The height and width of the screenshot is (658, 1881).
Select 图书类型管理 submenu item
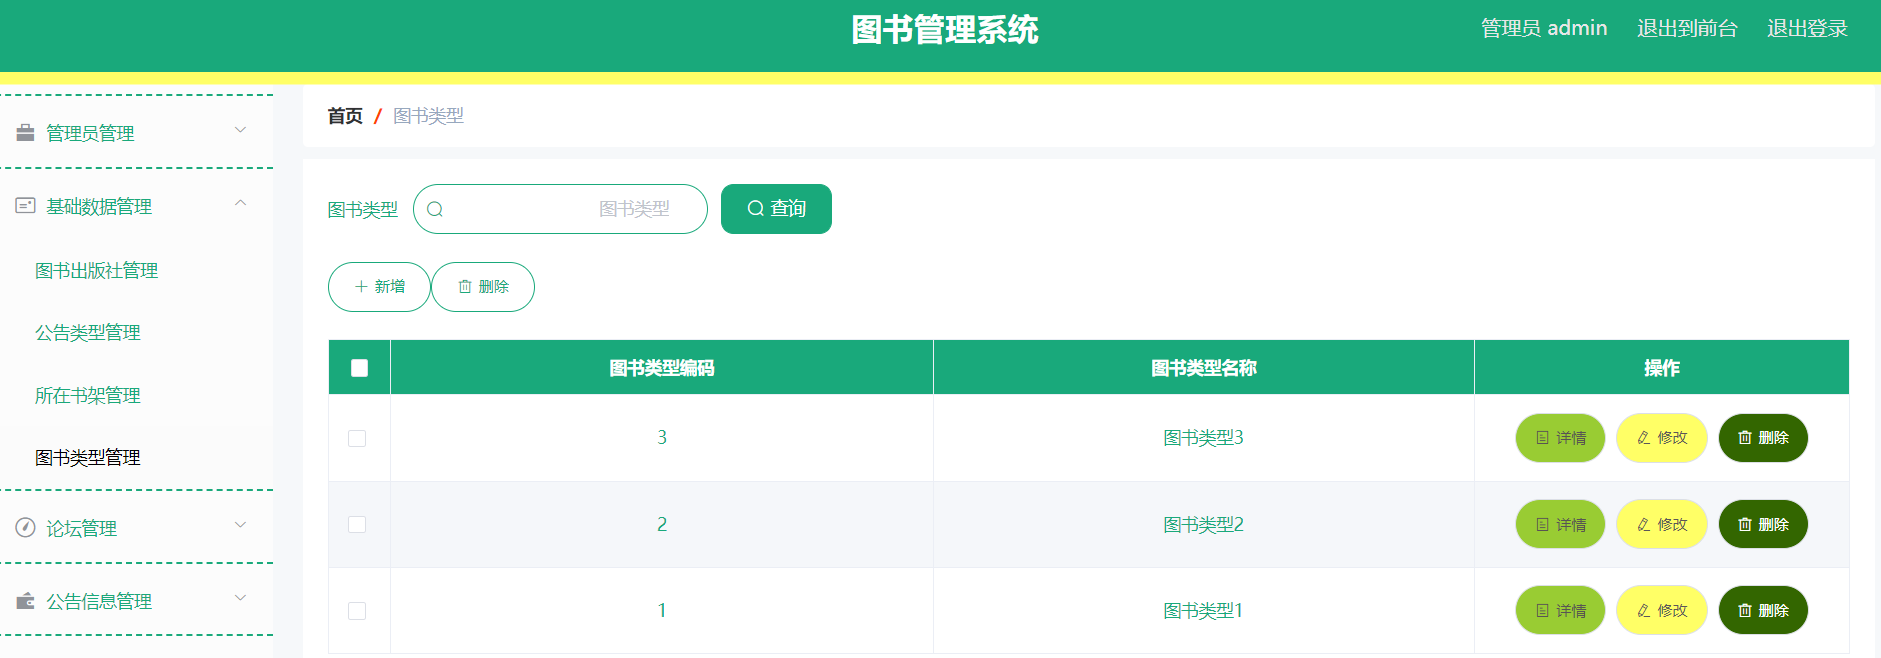click(x=87, y=457)
